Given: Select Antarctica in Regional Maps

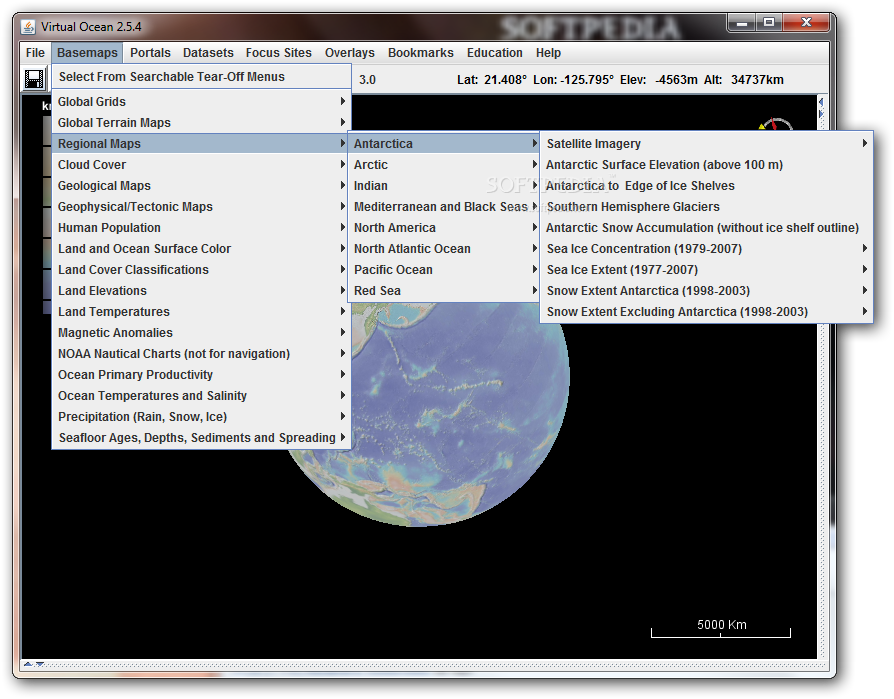Looking at the screenshot, I should click(x=444, y=144).
